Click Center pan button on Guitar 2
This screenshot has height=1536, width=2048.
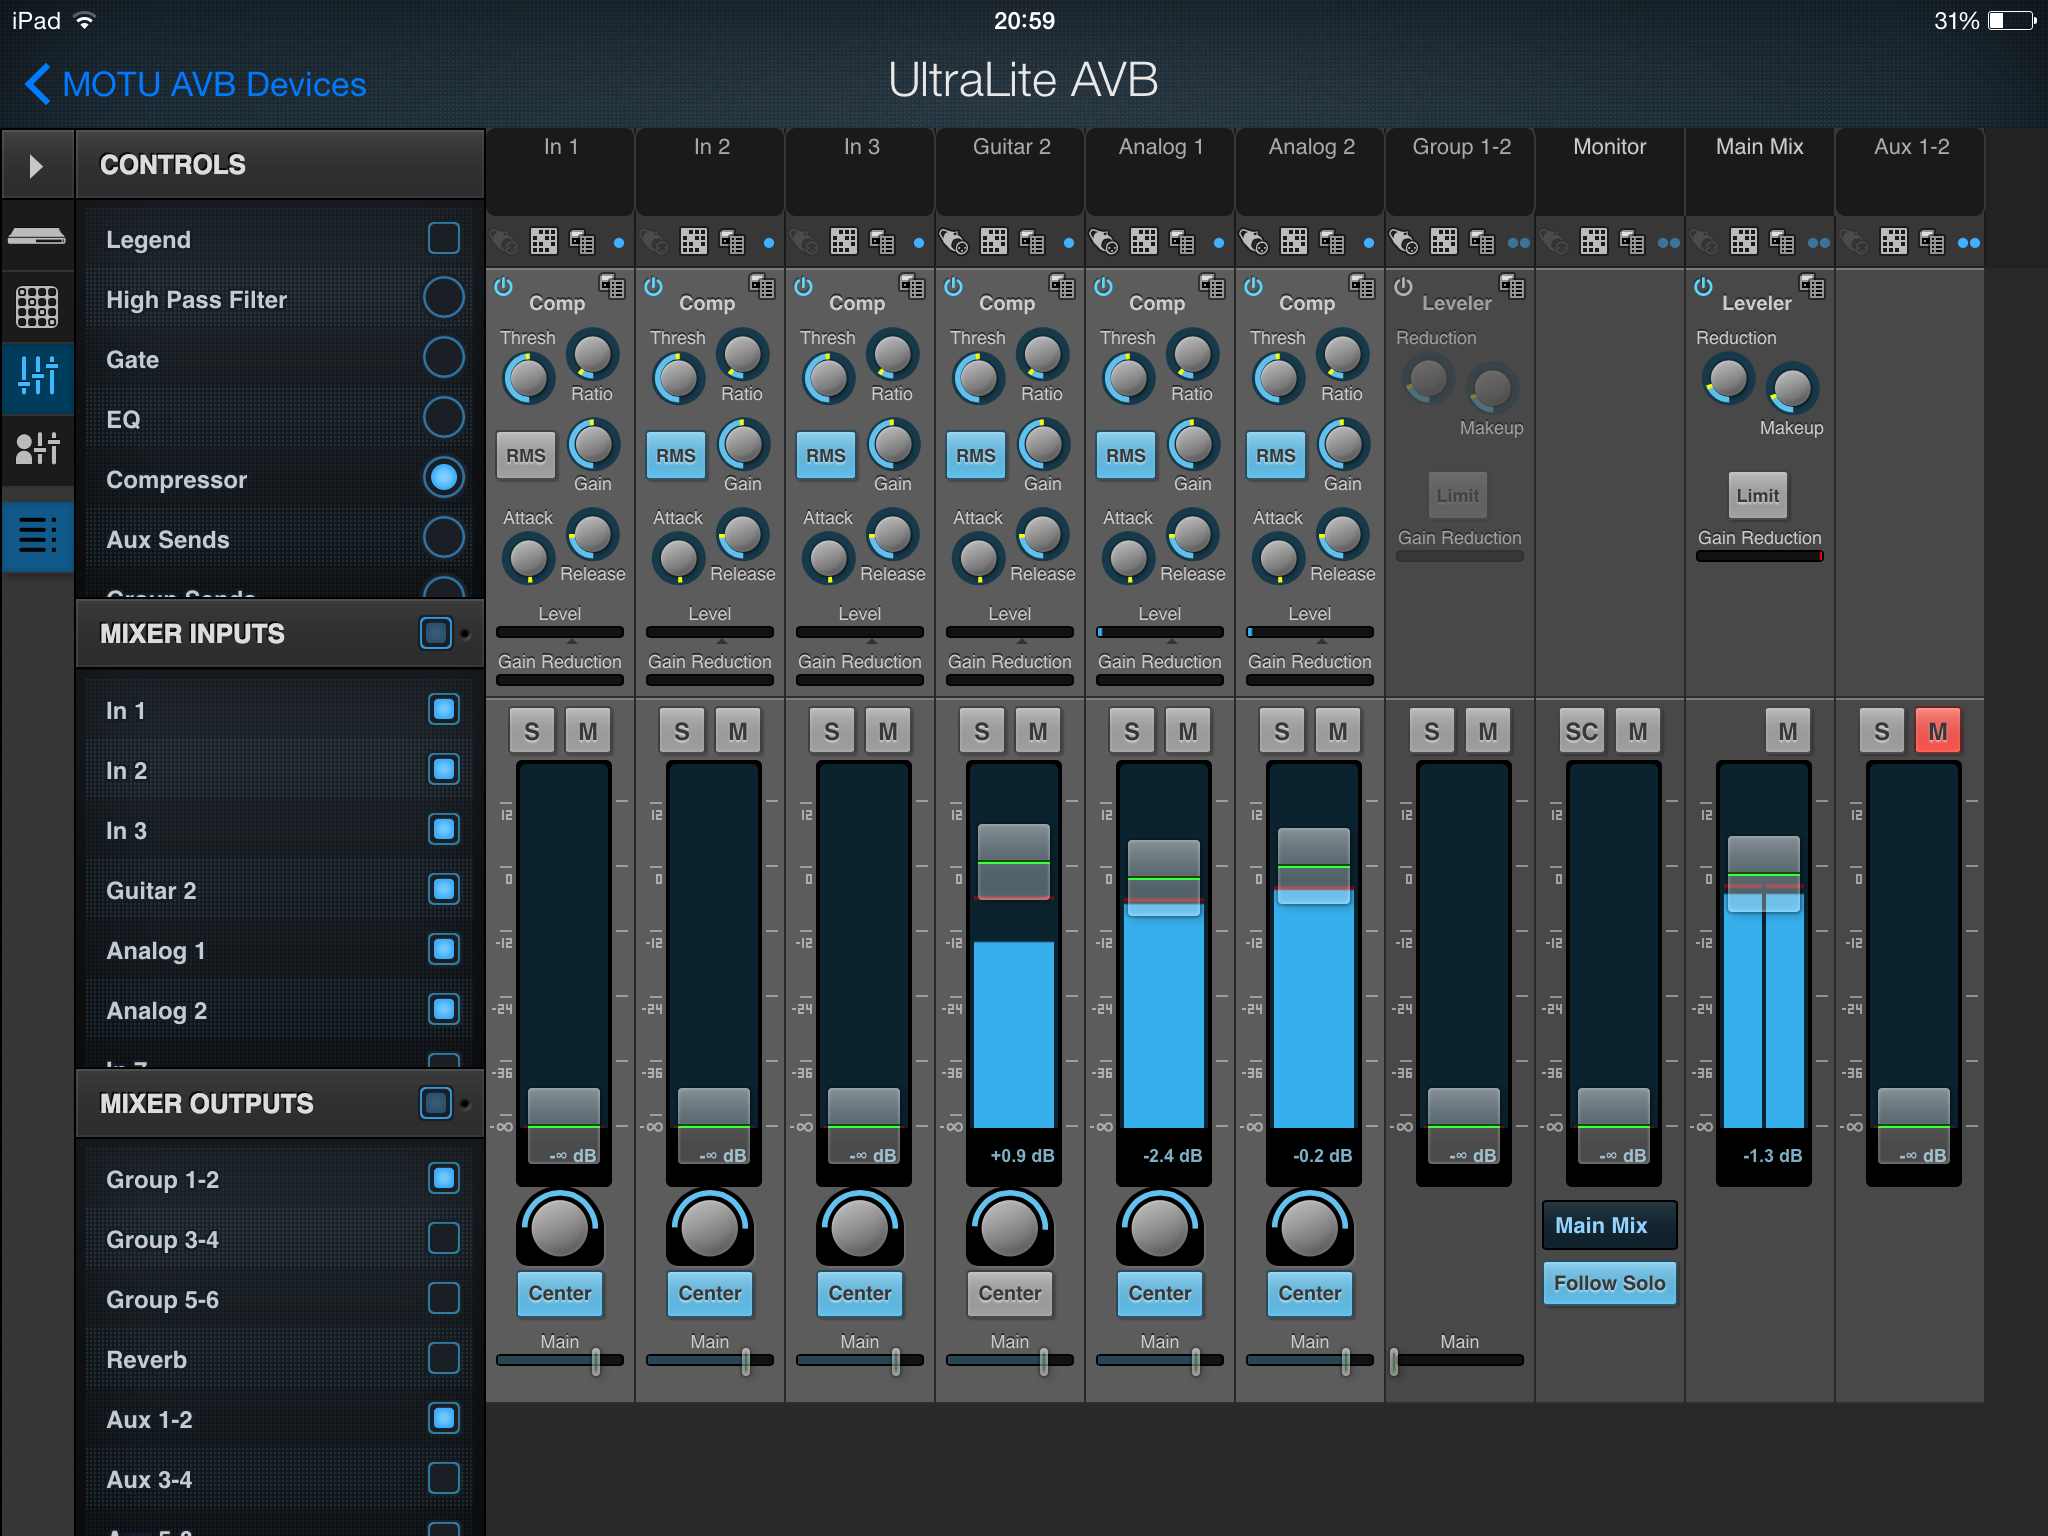pos(1010,1293)
